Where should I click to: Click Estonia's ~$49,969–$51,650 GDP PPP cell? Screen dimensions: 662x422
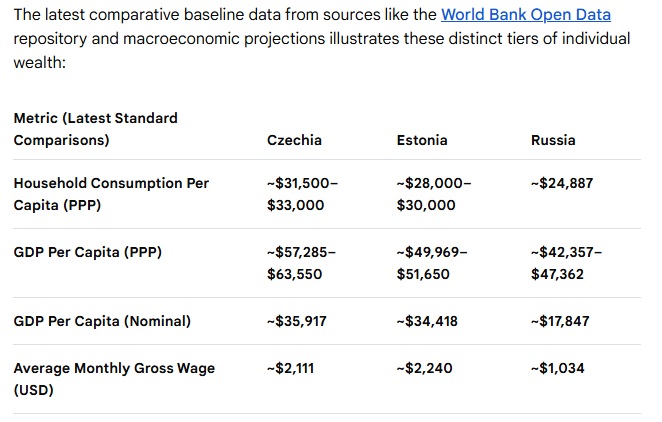click(432, 263)
